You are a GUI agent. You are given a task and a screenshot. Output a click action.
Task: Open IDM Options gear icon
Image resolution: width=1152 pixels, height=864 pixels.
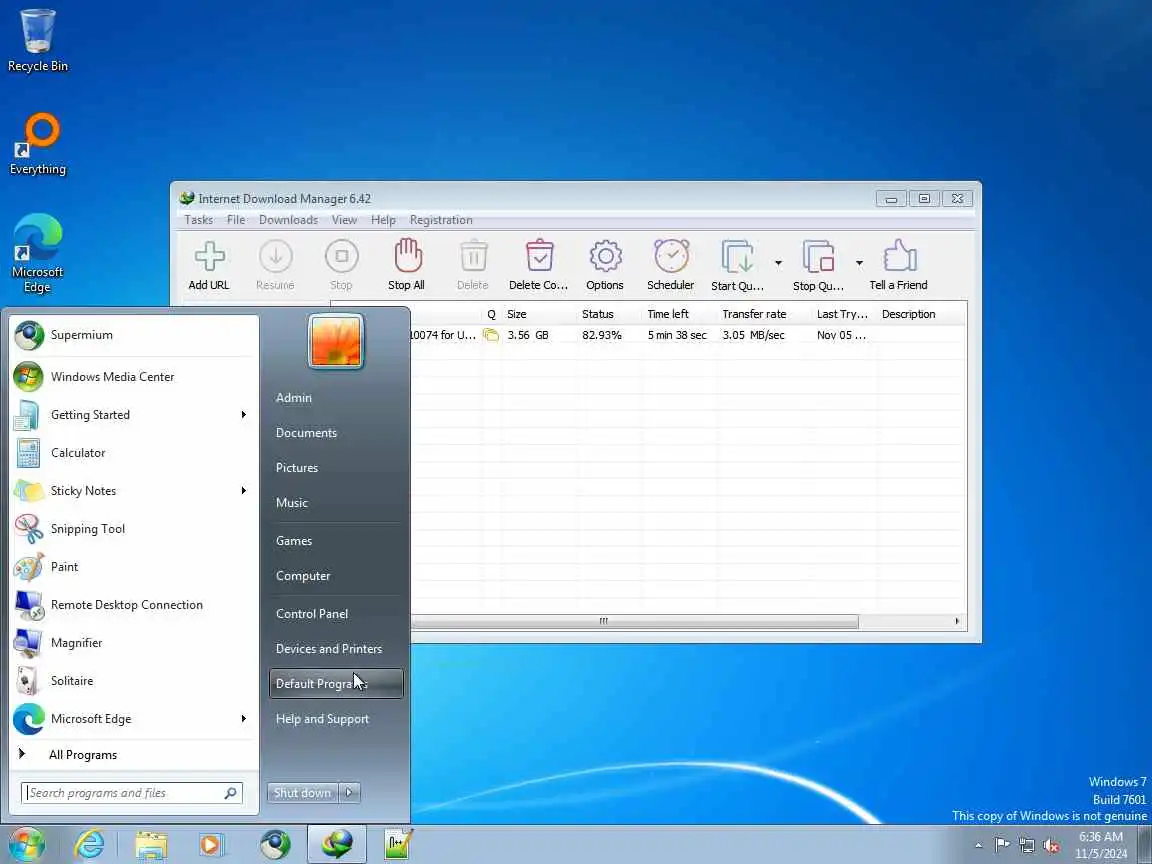coord(605,265)
